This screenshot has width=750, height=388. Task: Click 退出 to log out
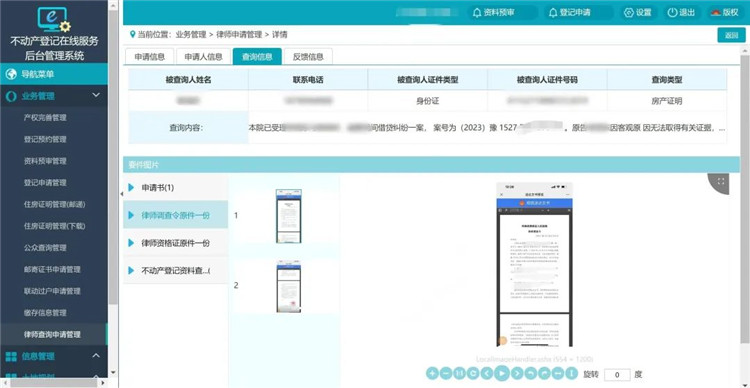(682, 12)
